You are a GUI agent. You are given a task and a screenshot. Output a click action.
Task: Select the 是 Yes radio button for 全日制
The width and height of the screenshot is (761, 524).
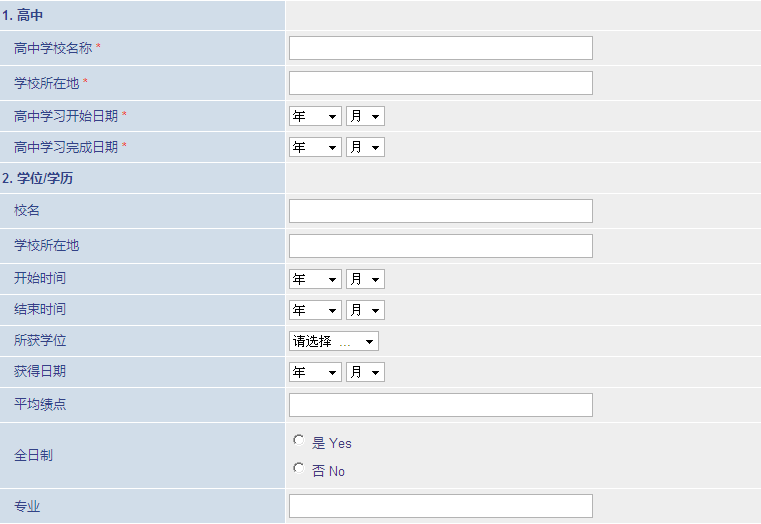coord(298,440)
